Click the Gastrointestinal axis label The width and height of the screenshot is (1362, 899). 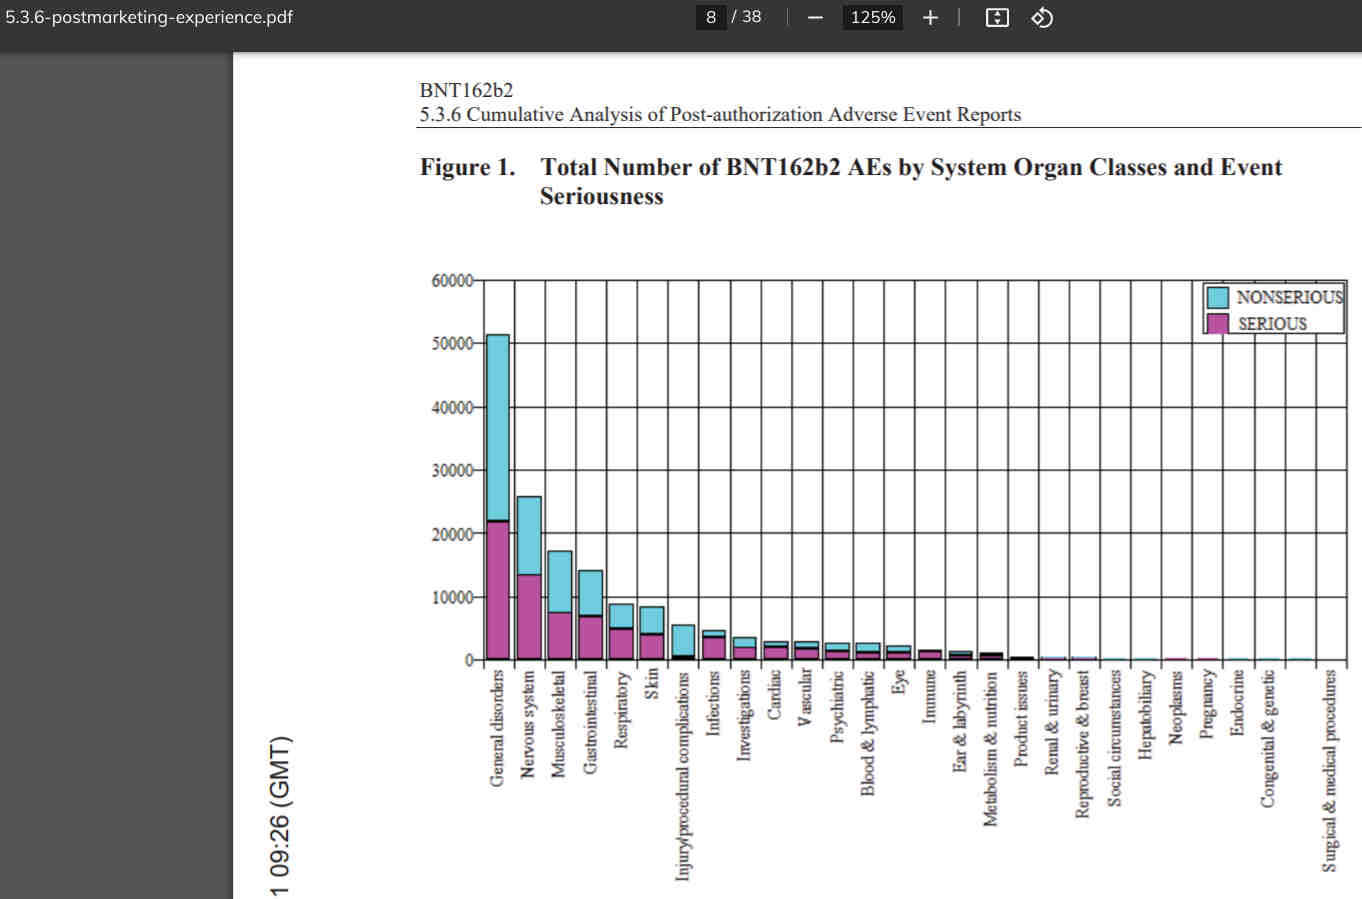point(590,722)
